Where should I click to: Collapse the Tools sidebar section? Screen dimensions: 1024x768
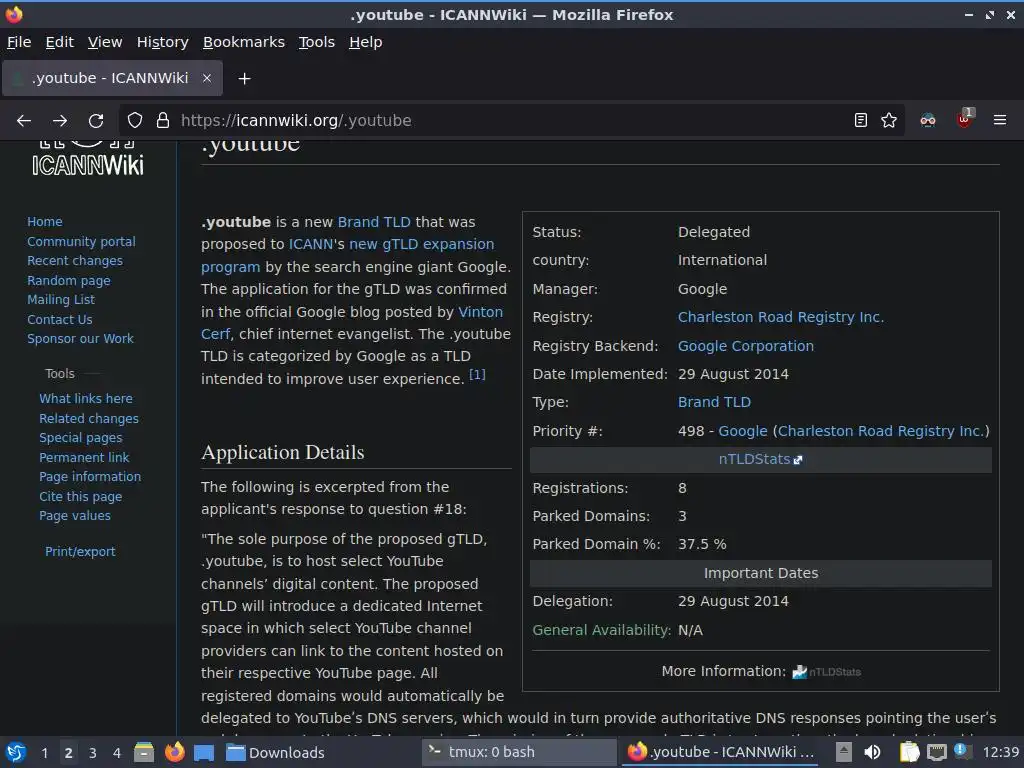(59, 374)
